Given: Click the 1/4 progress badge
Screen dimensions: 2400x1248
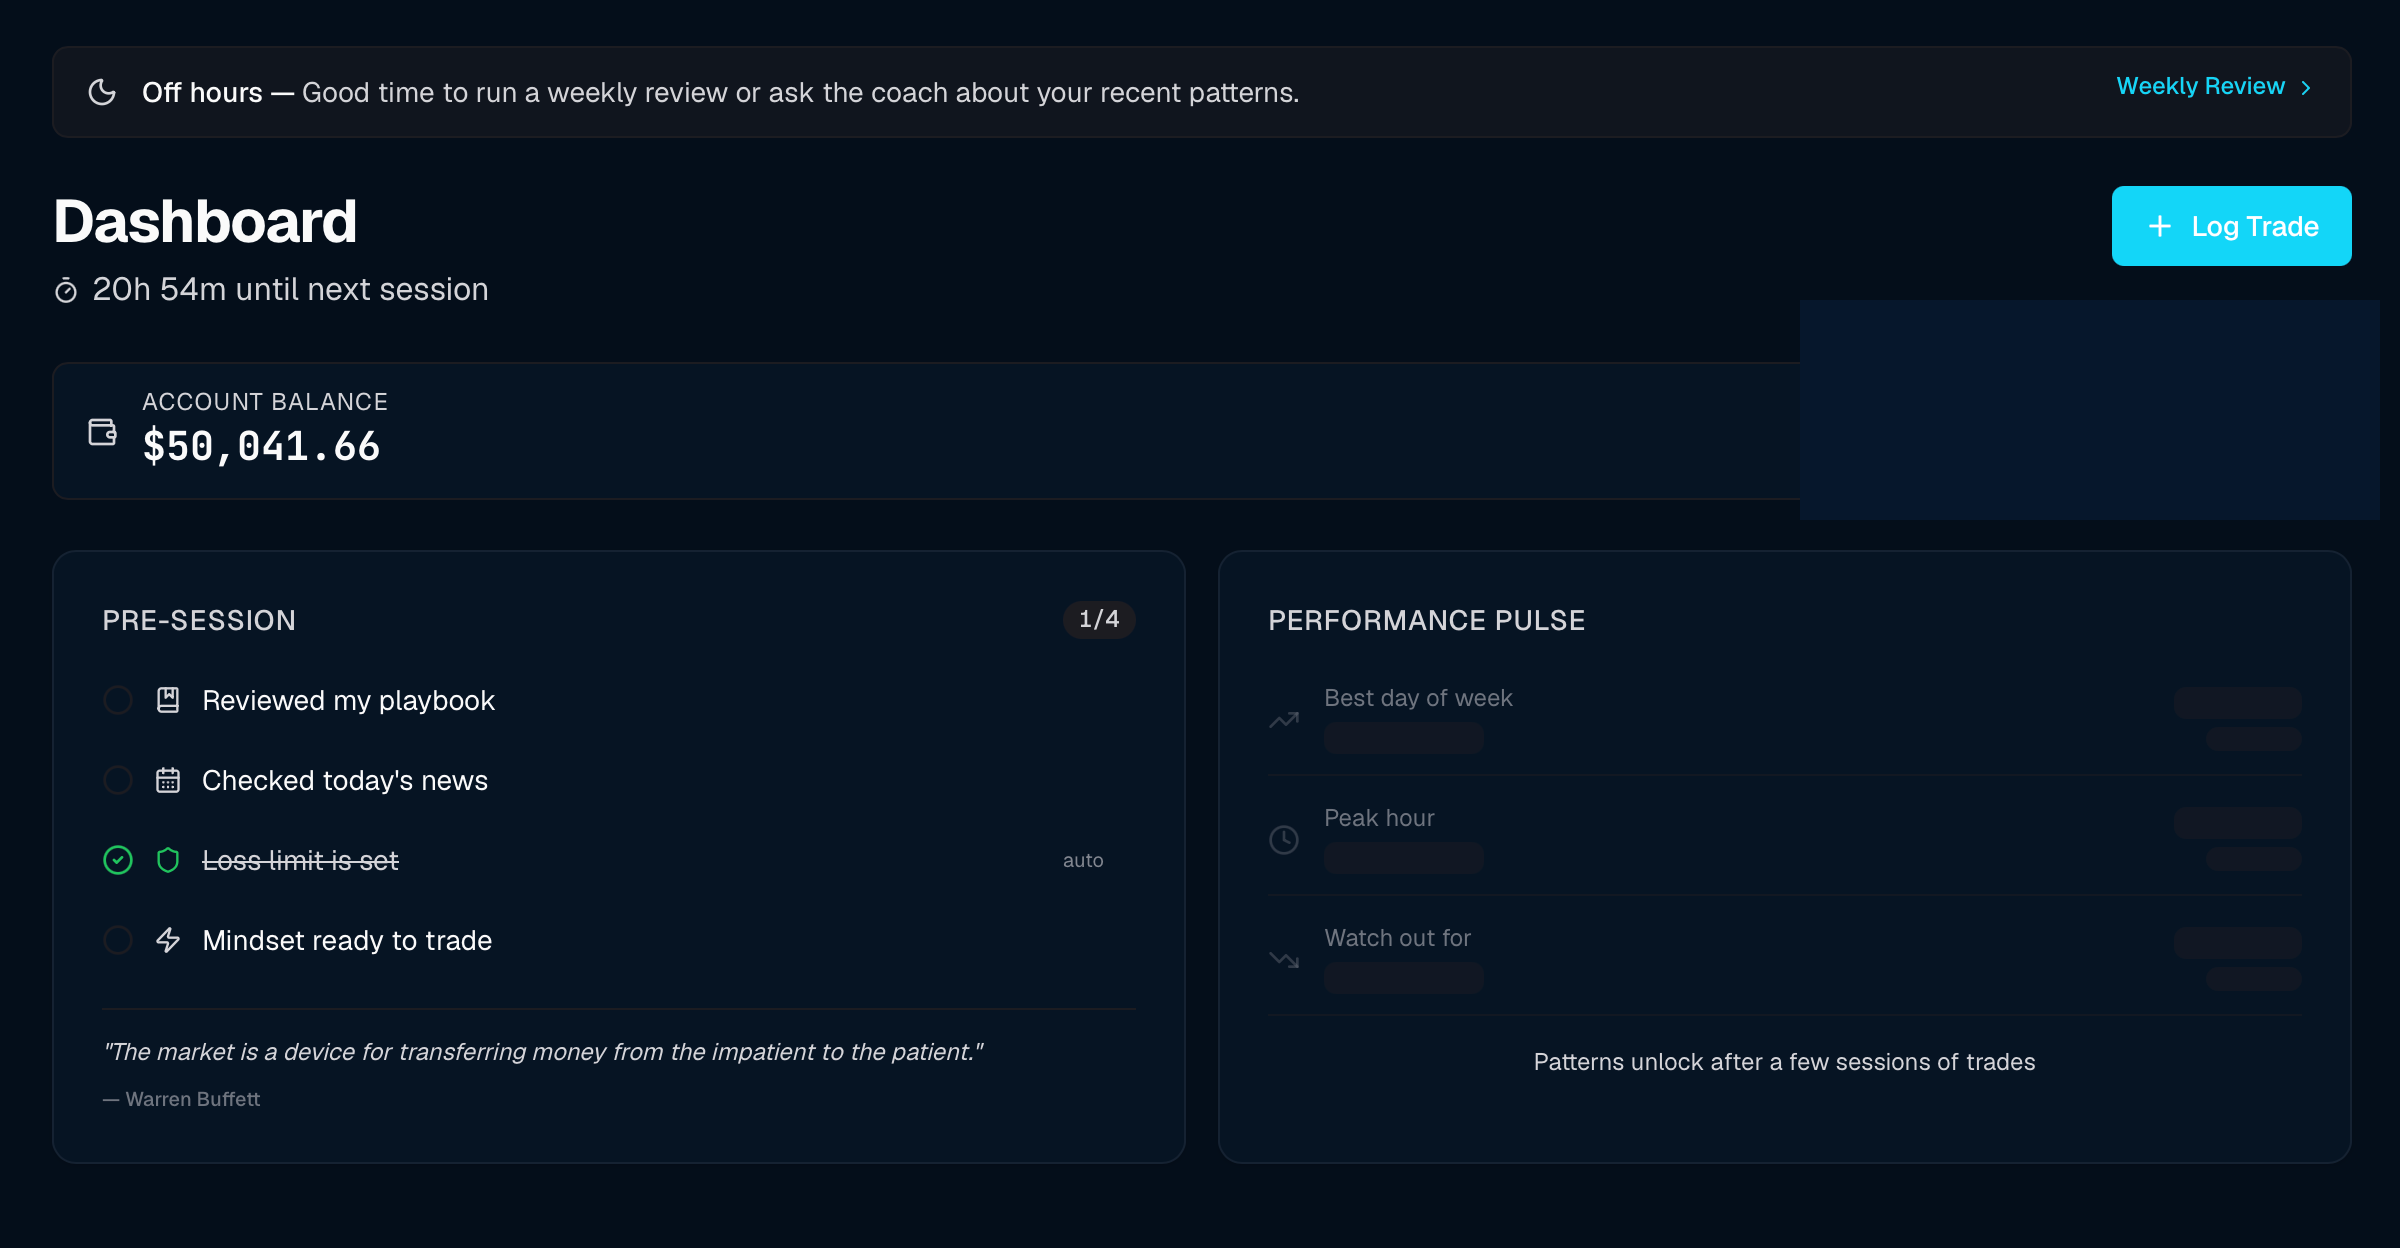Looking at the screenshot, I should [1099, 619].
